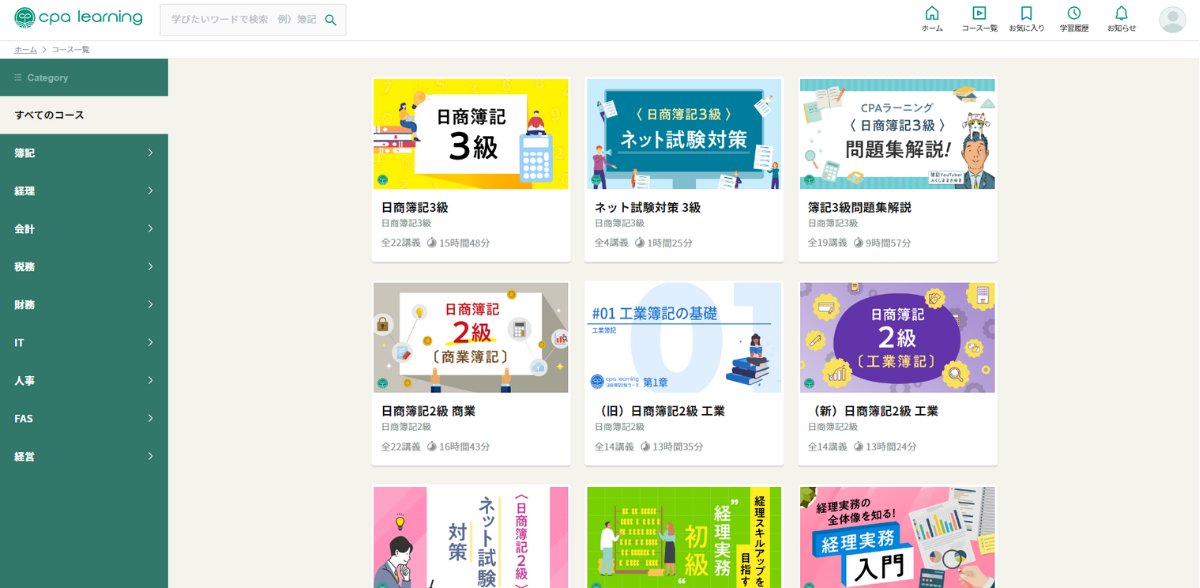The width and height of the screenshot is (1200, 588).
Task: Open the 日商簿記3級 course title
Action: point(414,208)
